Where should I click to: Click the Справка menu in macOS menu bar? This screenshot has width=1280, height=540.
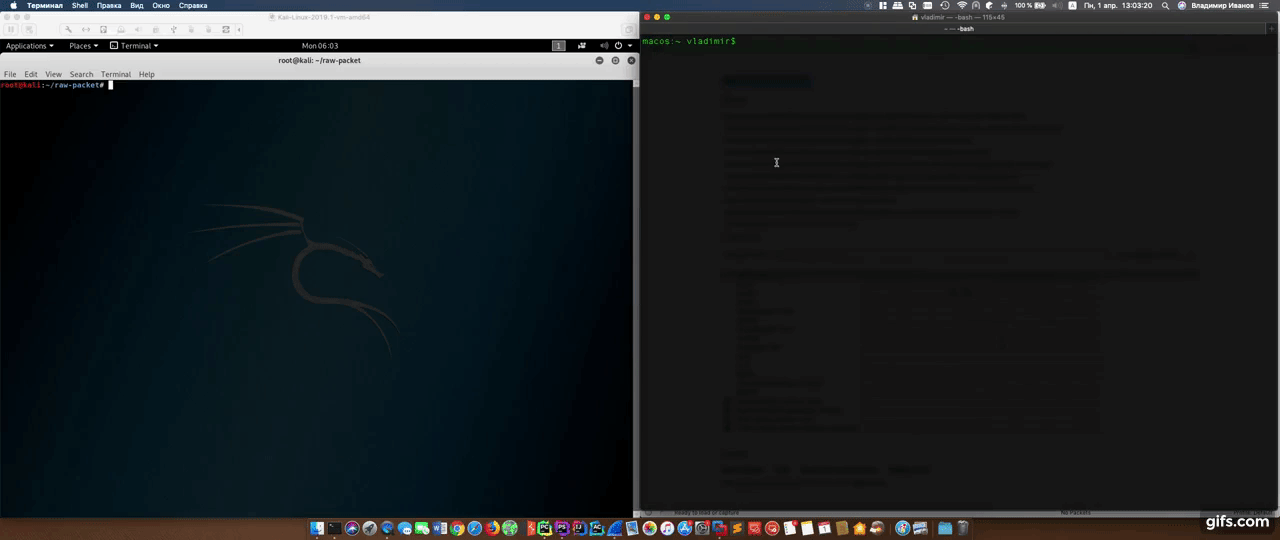[193, 5]
